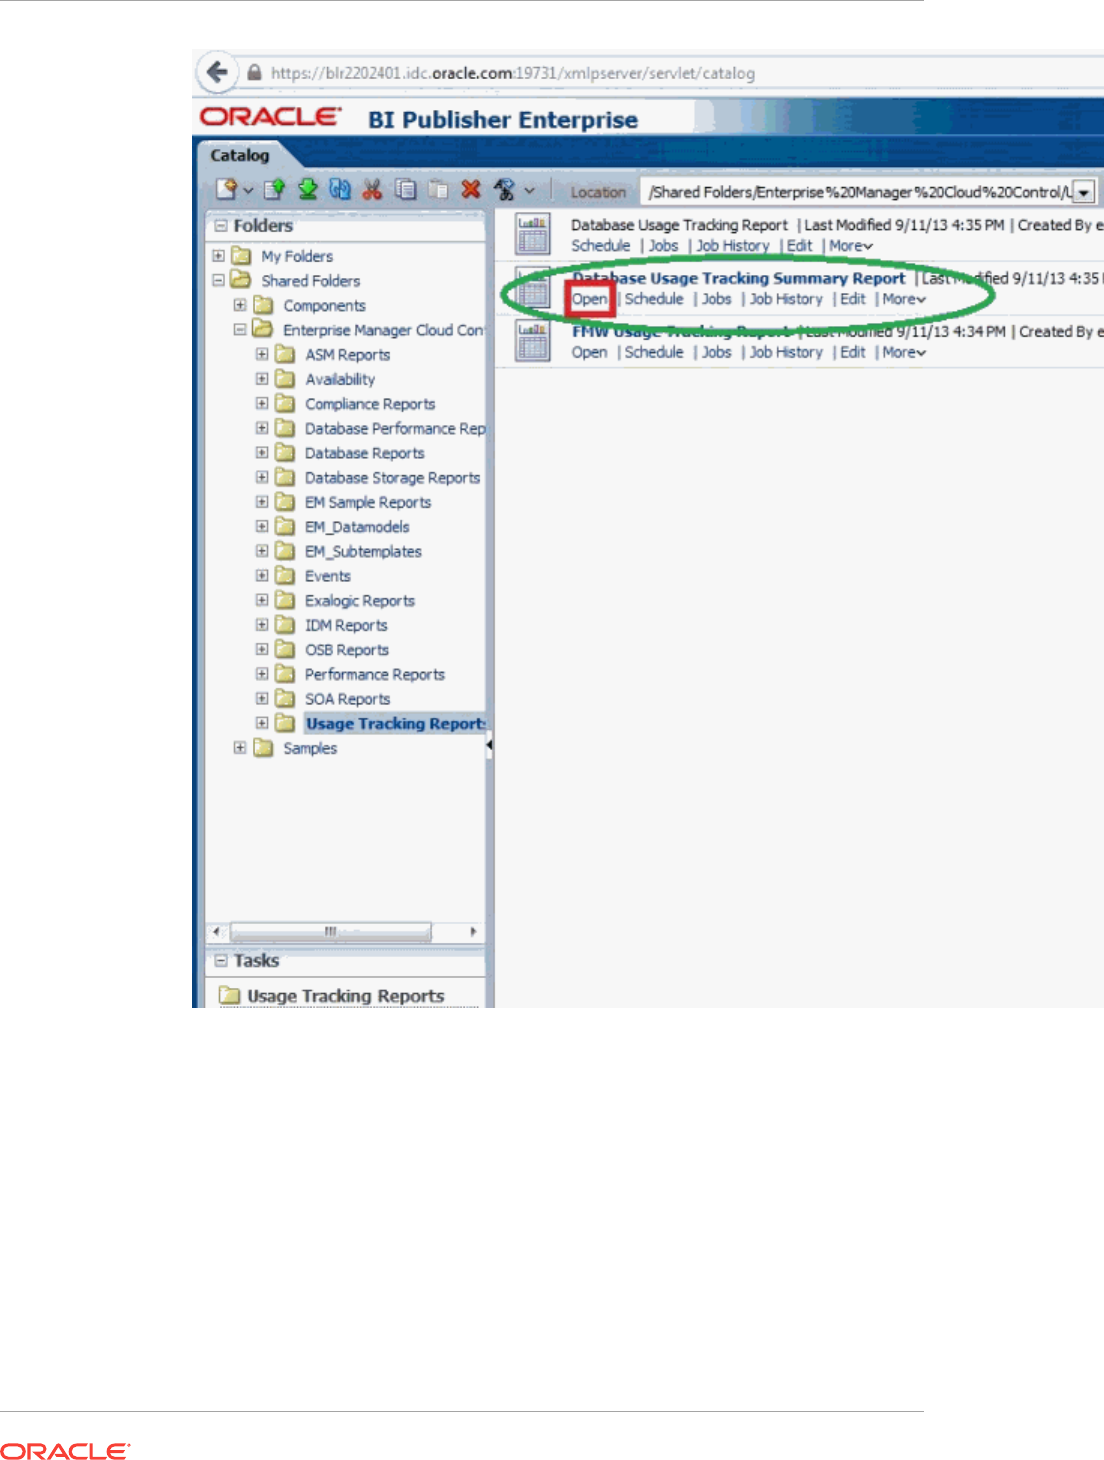Click the Samples folder icon
The height and width of the screenshot is (1460, 1104).
tap(263, 748)
